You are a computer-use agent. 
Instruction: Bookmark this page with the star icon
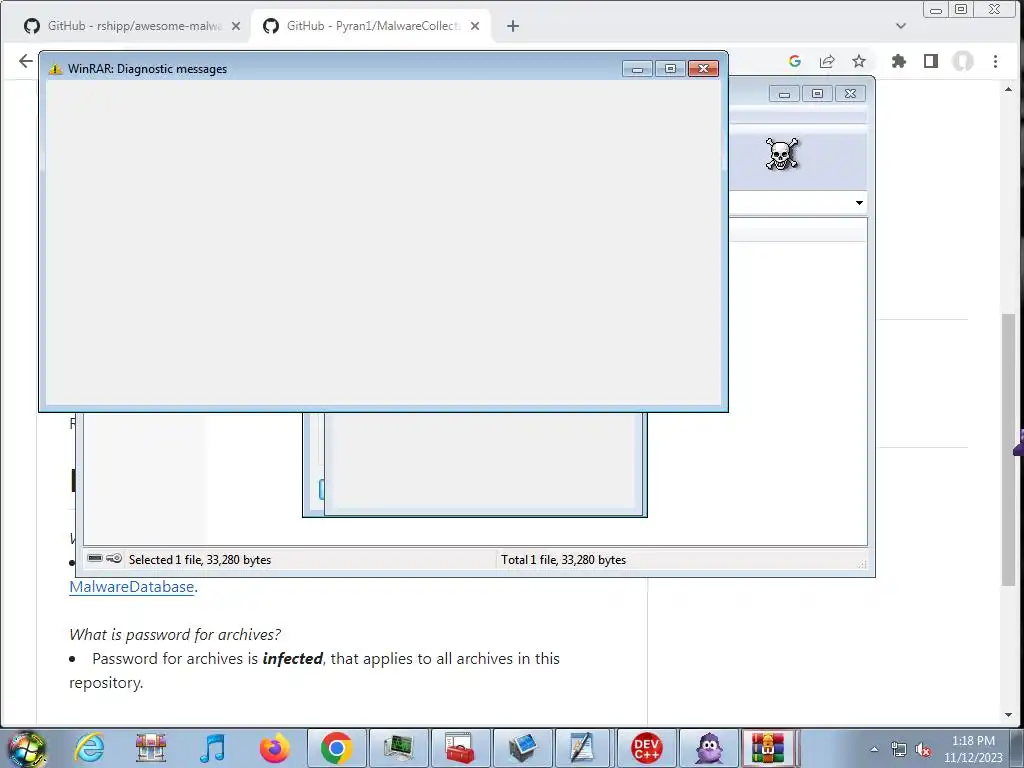tap(859, 61)
